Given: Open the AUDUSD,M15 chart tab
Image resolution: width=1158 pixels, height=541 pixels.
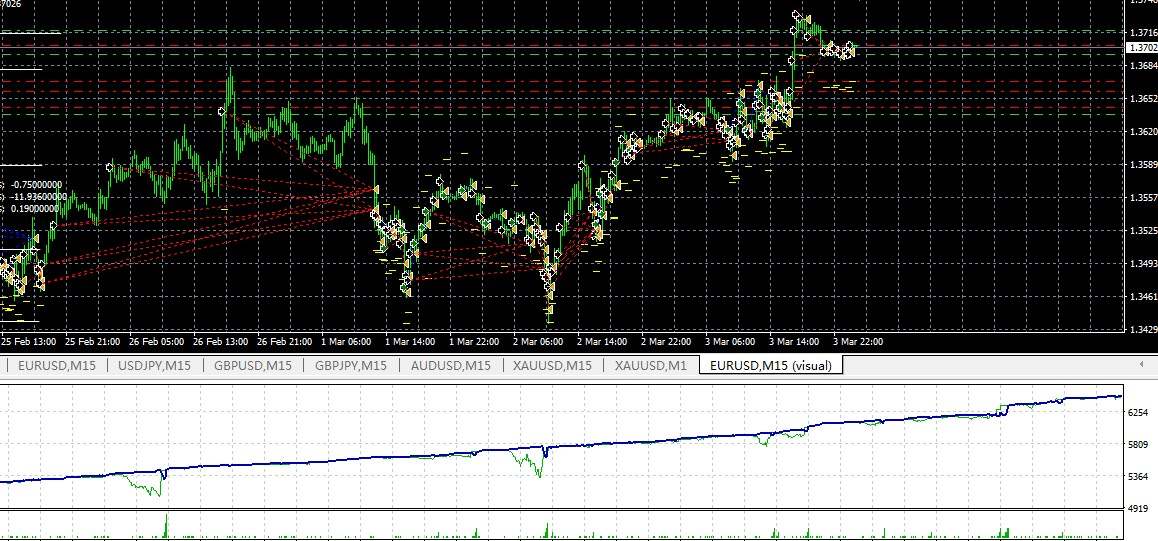Looking at the screenshot, I should [450, 365].
